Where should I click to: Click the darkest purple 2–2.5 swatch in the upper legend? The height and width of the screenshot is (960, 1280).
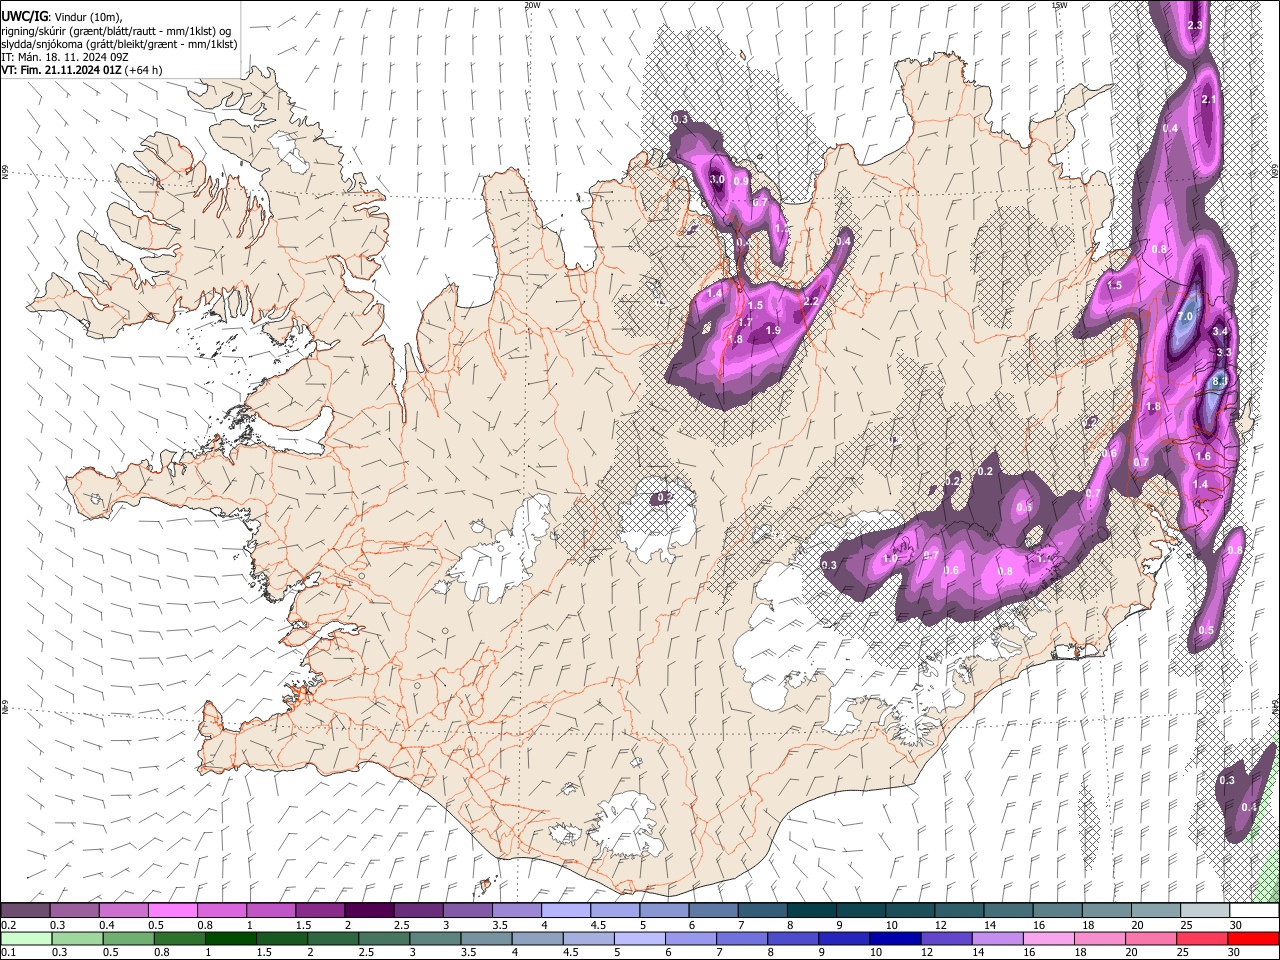click(369, 910)
